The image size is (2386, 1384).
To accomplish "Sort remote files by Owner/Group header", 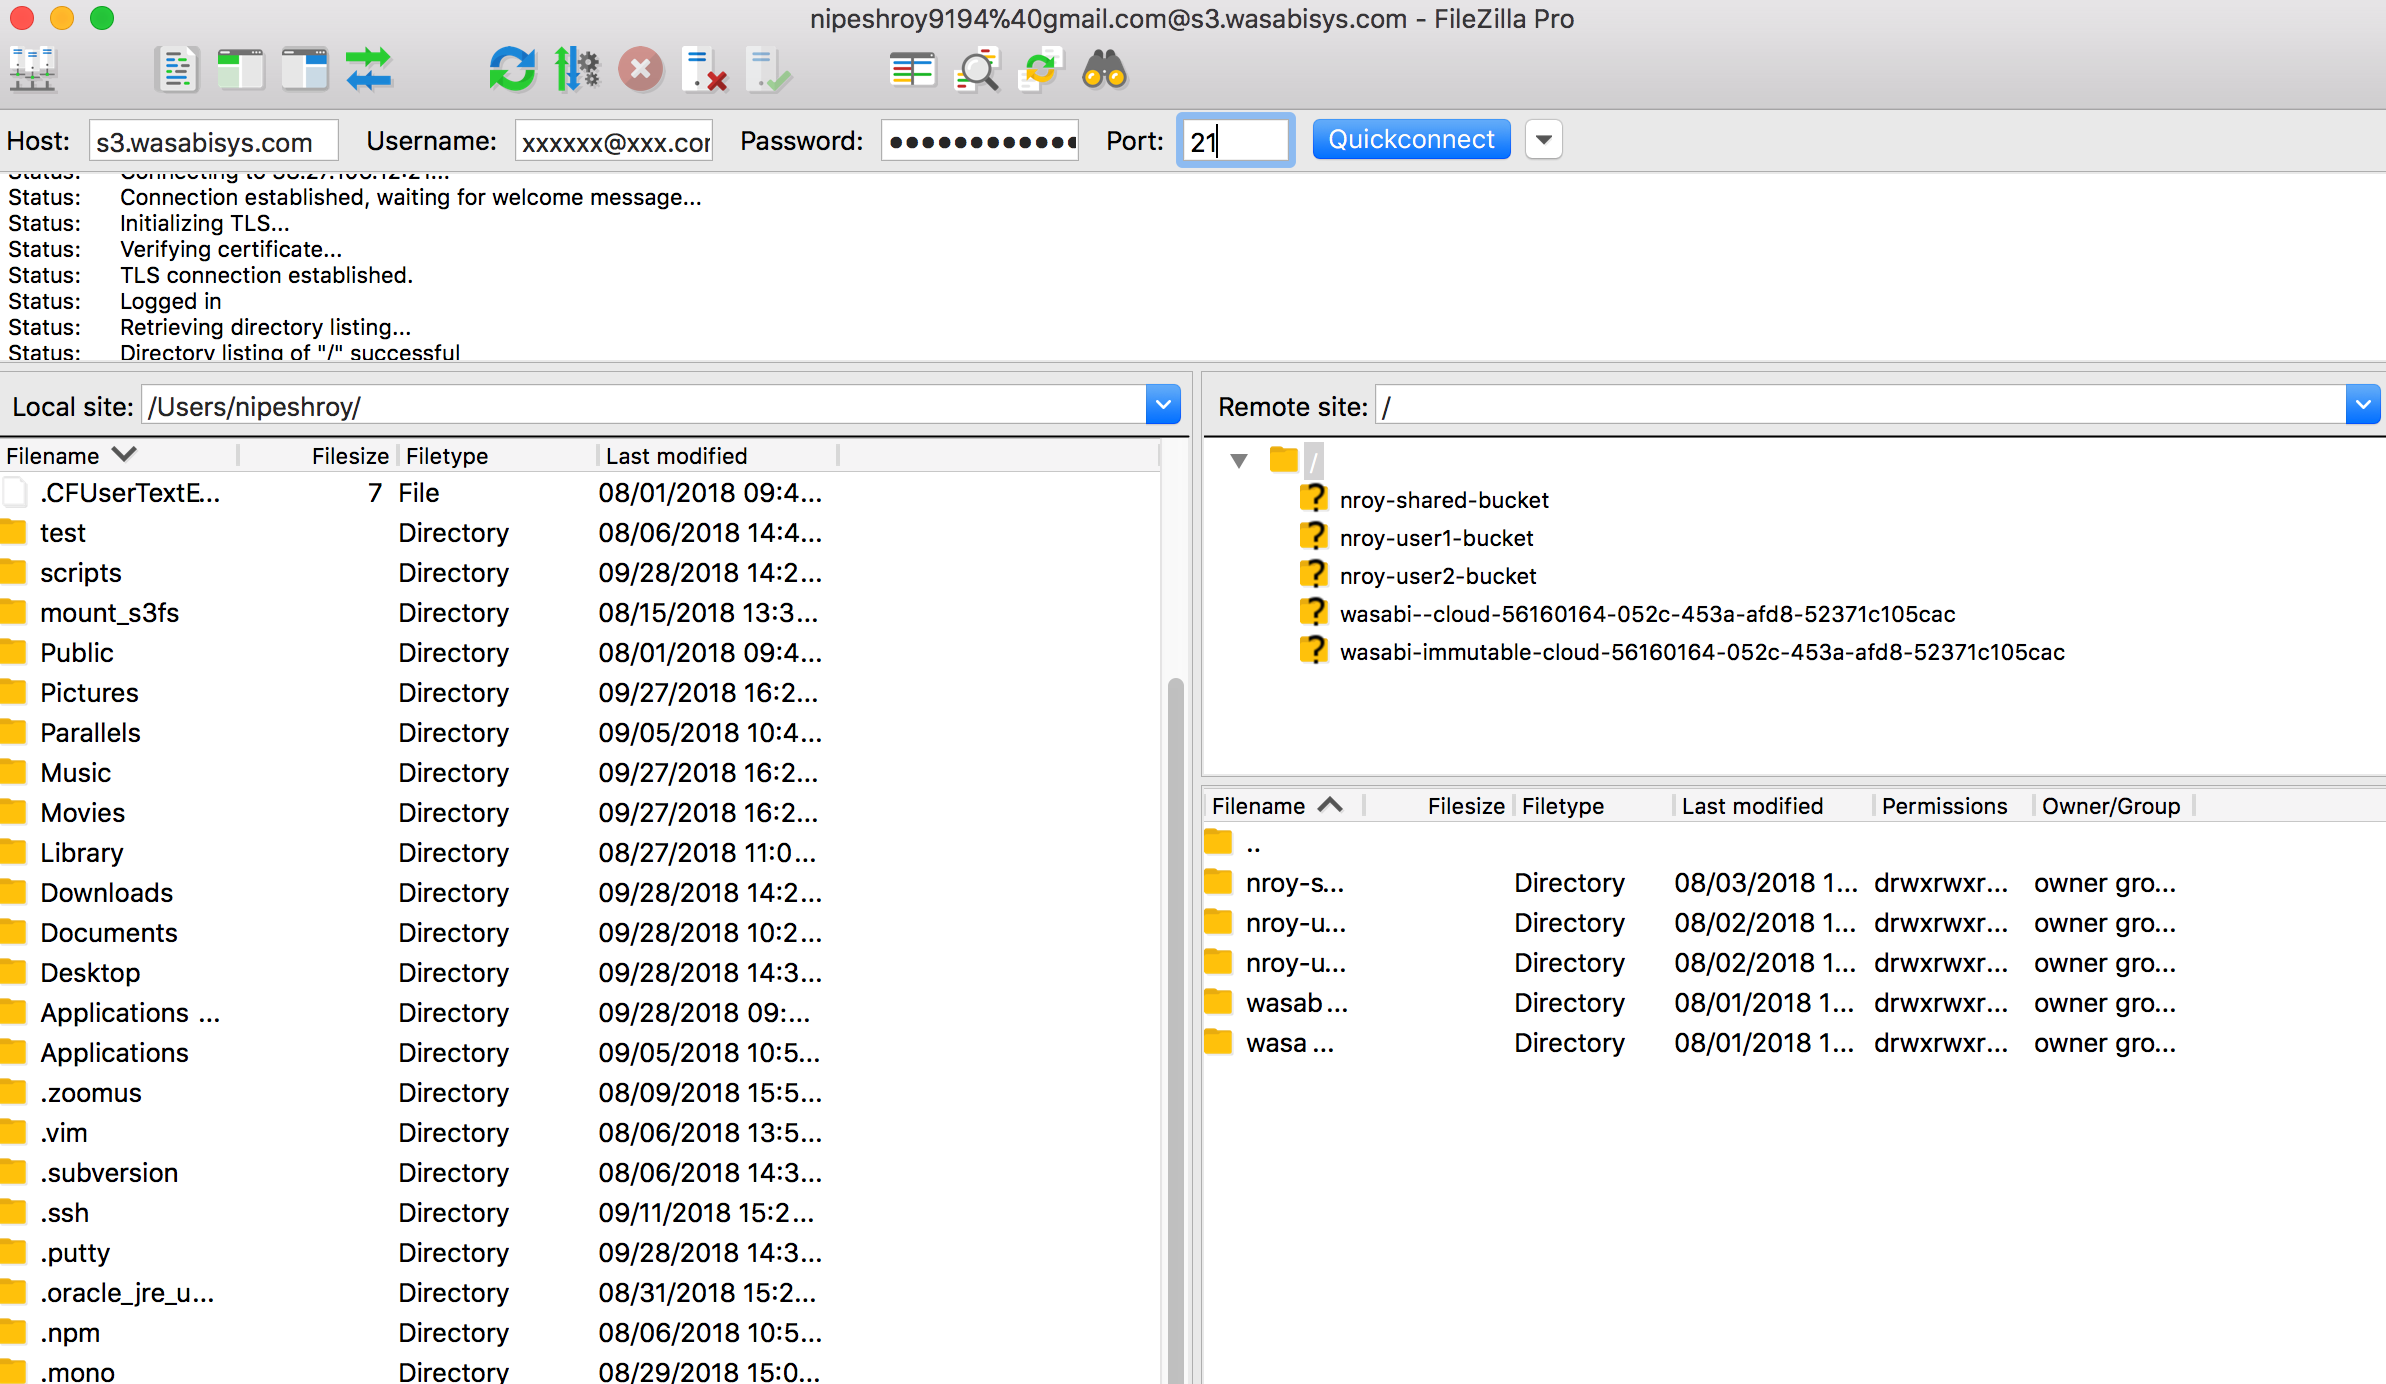I will tap(2113, 806).
